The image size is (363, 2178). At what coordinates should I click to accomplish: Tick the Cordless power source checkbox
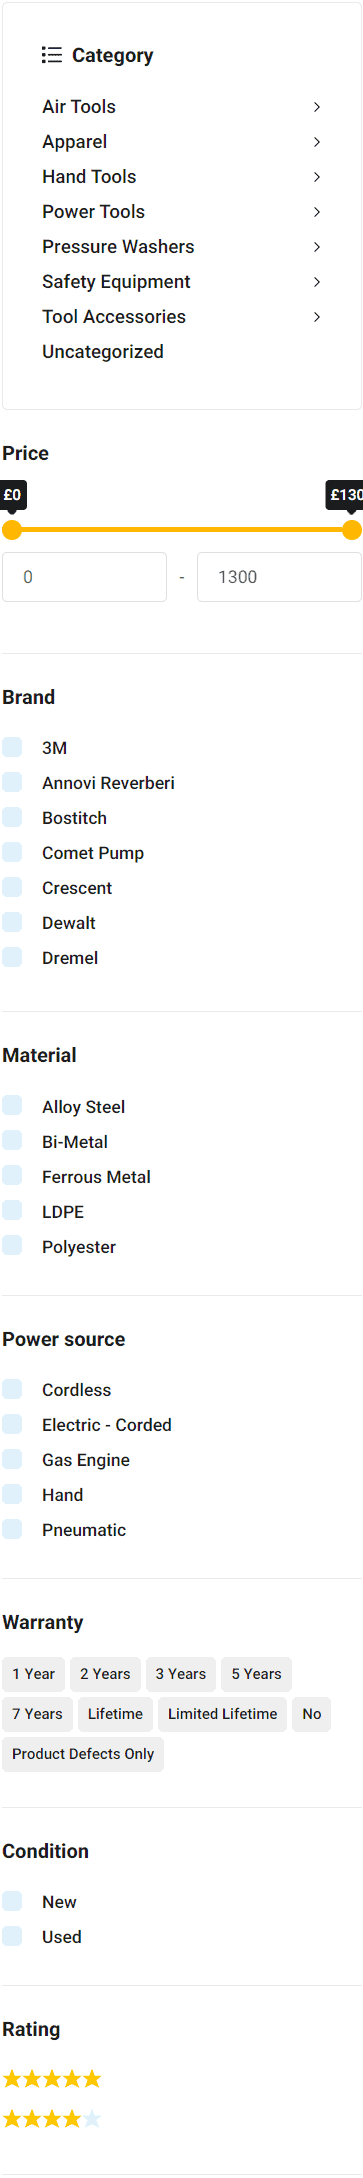[12, 1389]
